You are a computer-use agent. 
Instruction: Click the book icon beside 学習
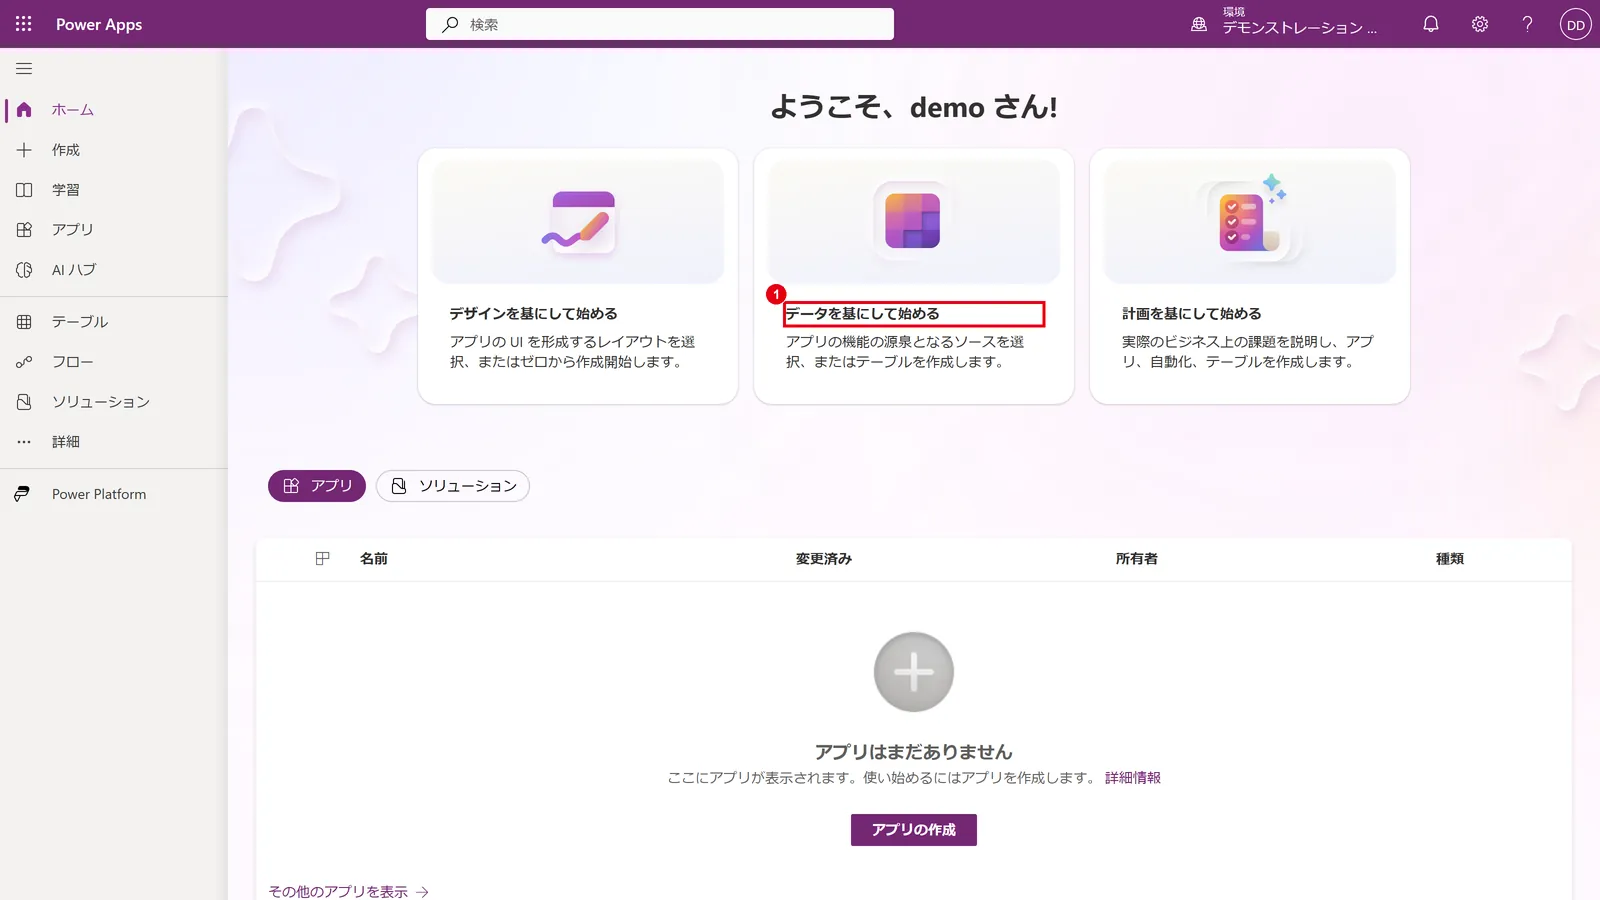[x=24, y=190]
